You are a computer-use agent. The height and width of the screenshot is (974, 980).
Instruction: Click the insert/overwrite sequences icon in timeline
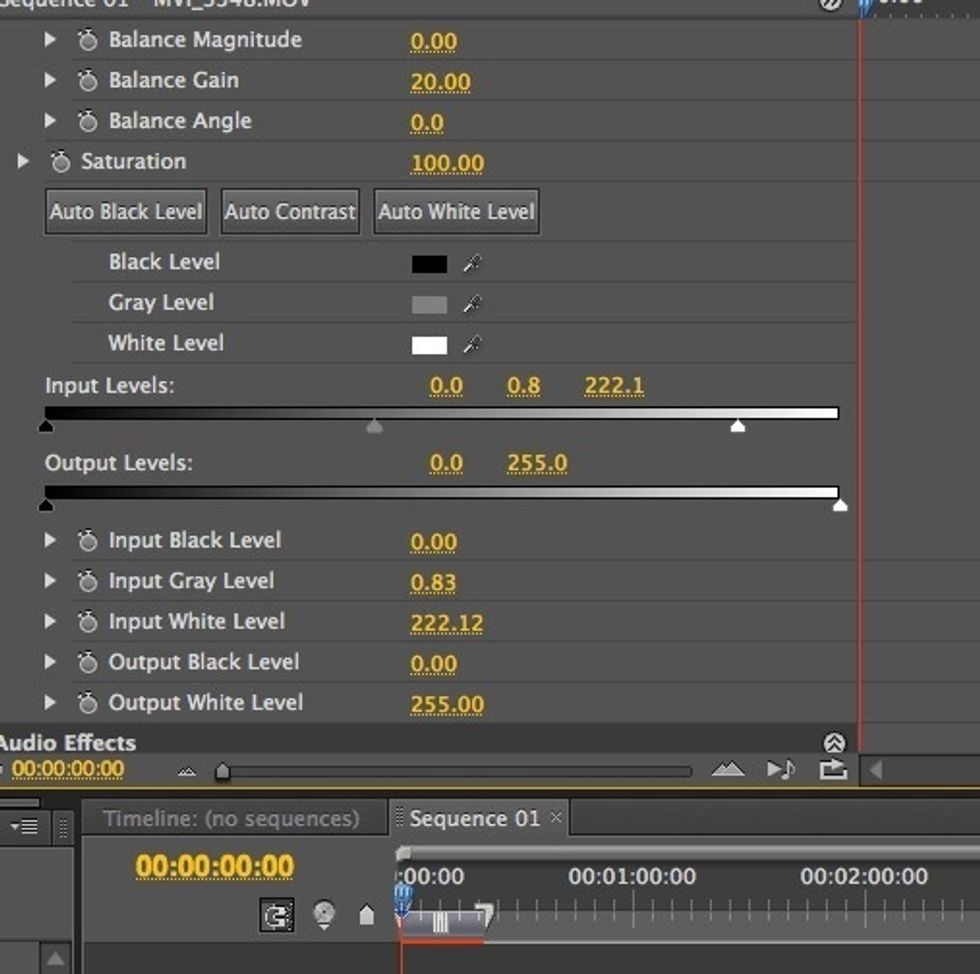[278, 915]
